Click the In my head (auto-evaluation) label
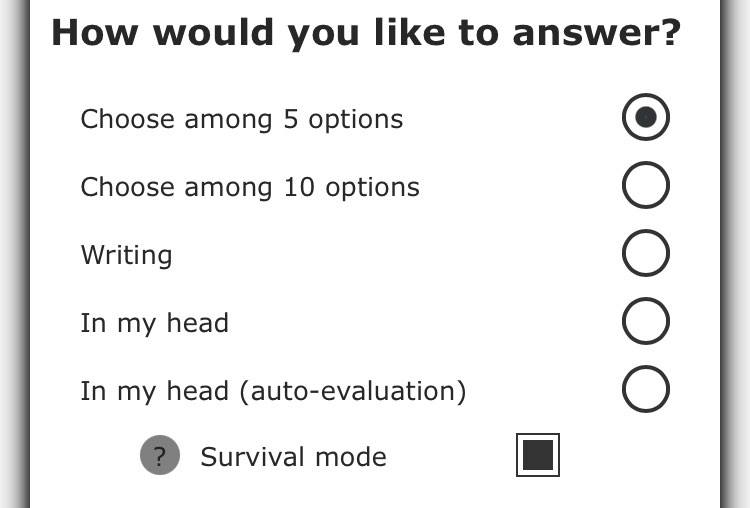The height and width of the screenshot is (508, 750). click(x=273, y=391)
